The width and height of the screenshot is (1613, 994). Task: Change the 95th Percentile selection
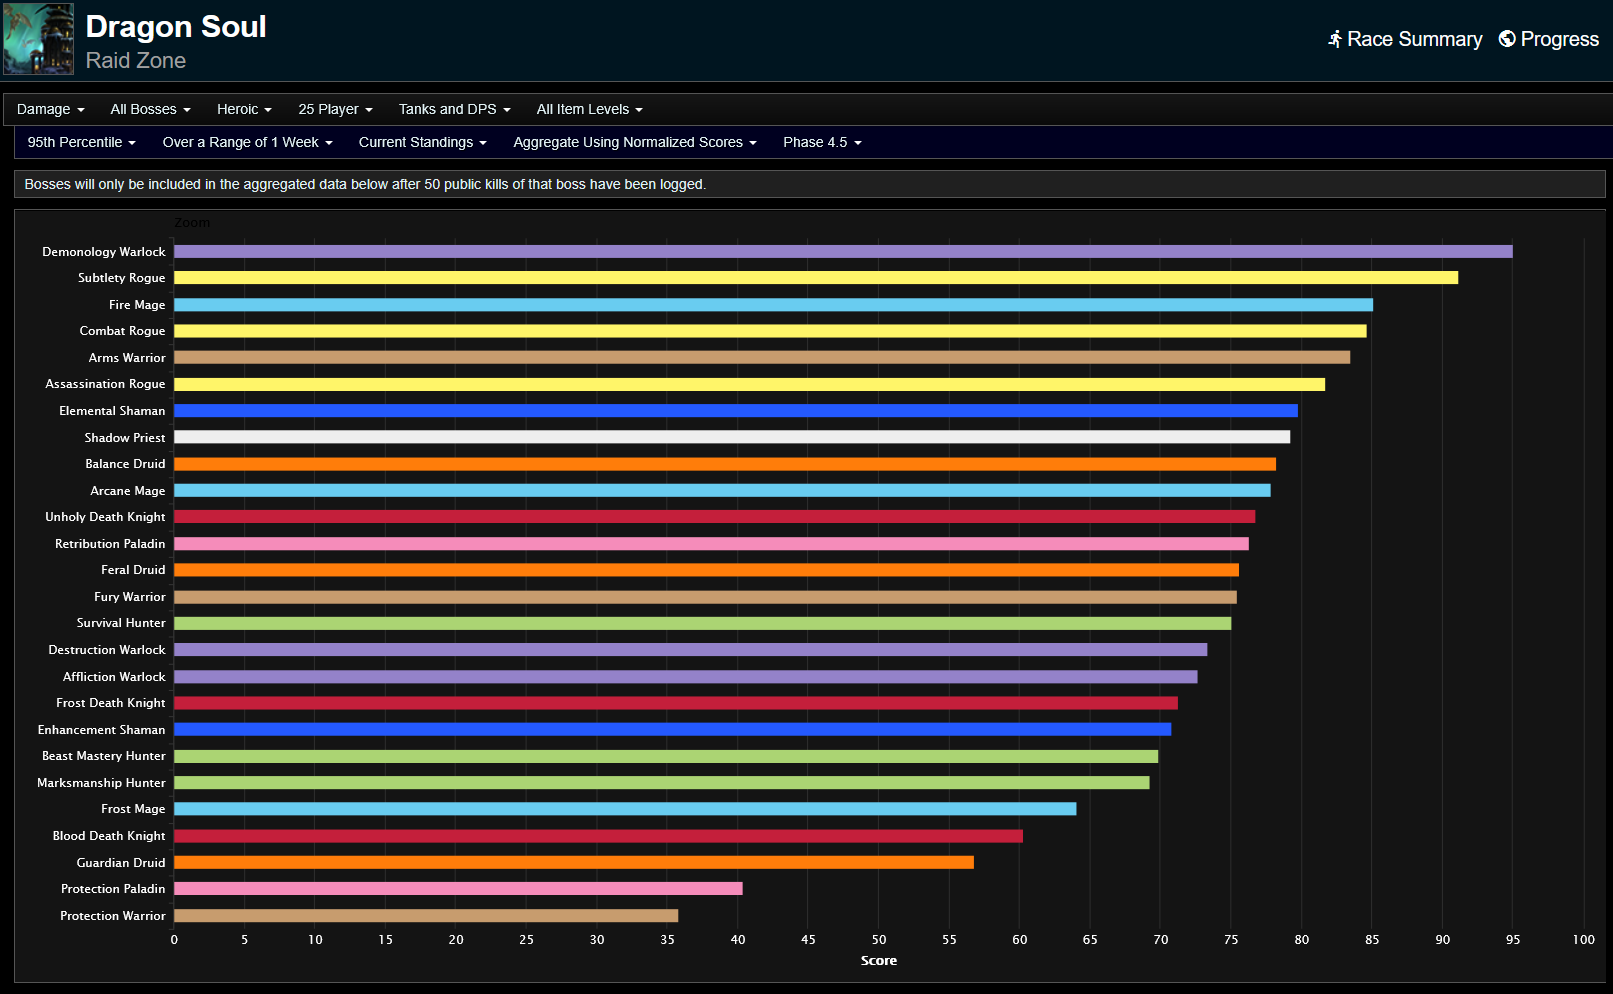(x=81, y=142)
